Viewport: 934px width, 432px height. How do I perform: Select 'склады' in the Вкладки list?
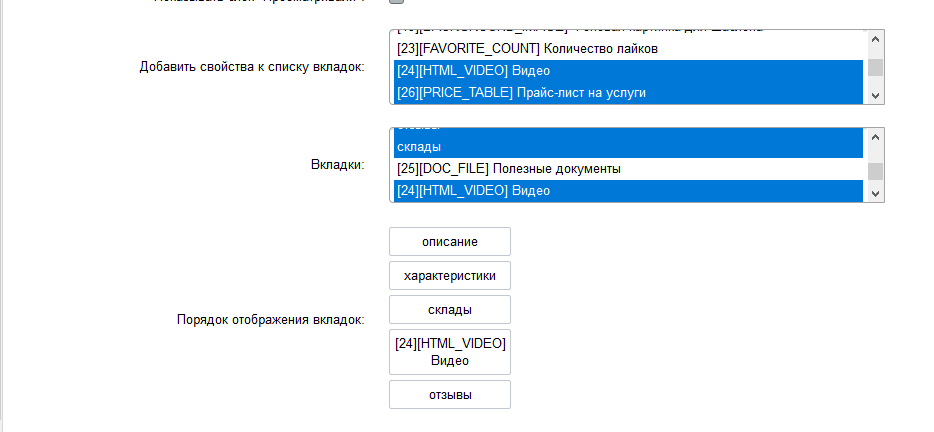[x=628, y=147]
